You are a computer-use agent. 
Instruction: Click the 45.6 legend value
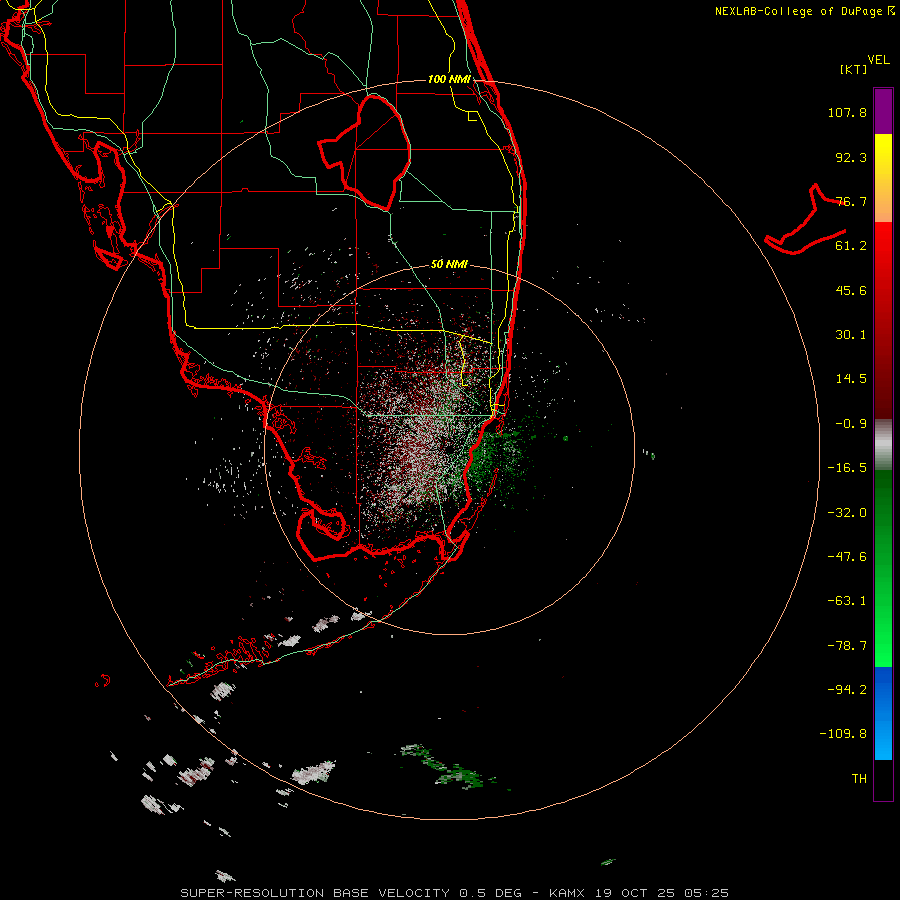pyautogui.click(x=851, y=290)
